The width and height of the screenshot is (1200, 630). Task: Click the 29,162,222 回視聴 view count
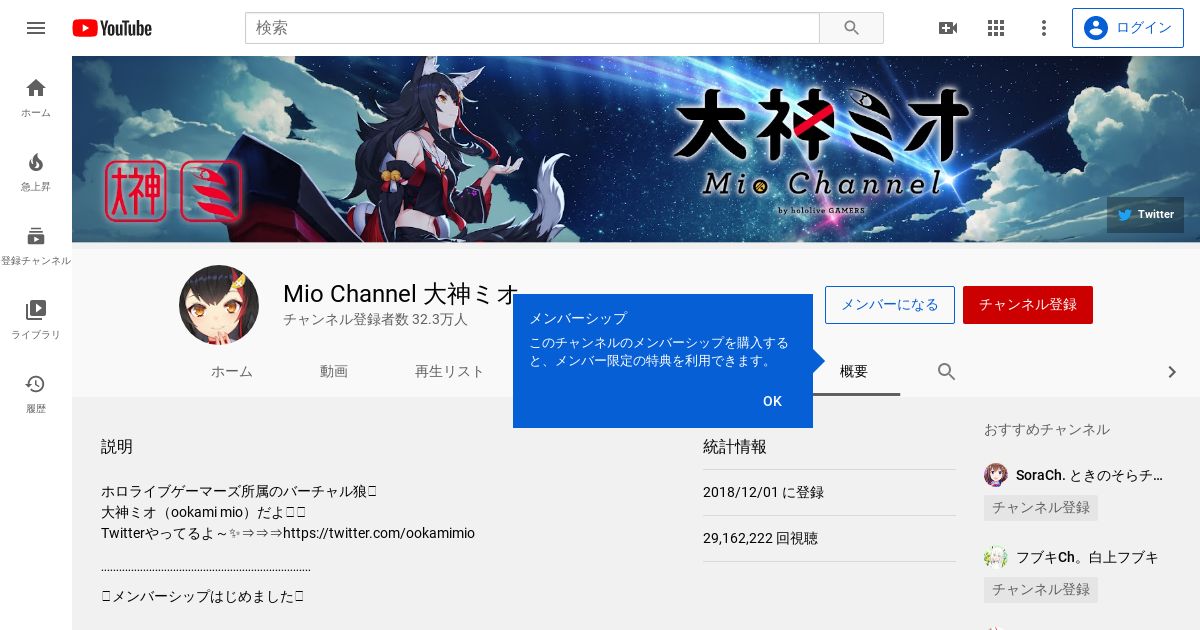(x=760, y=538)
